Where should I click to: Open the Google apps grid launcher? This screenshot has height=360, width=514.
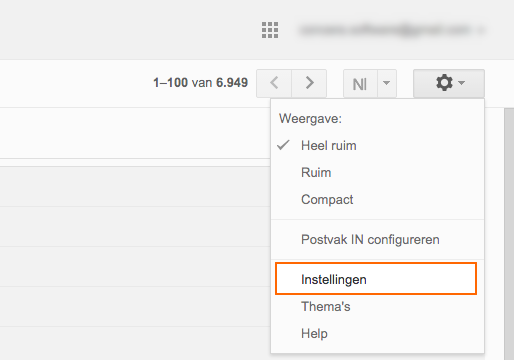(x=270, y=30)
